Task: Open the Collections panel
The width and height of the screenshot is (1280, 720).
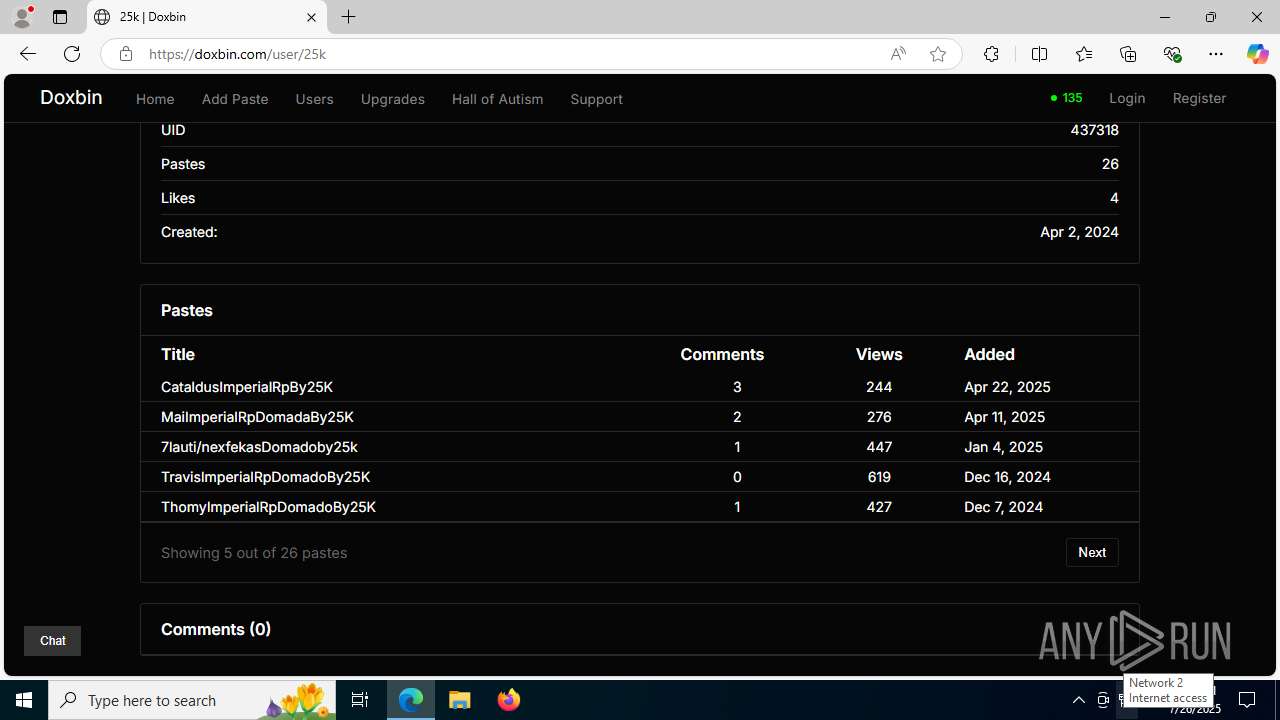Action: click(x=1128, y=54)
